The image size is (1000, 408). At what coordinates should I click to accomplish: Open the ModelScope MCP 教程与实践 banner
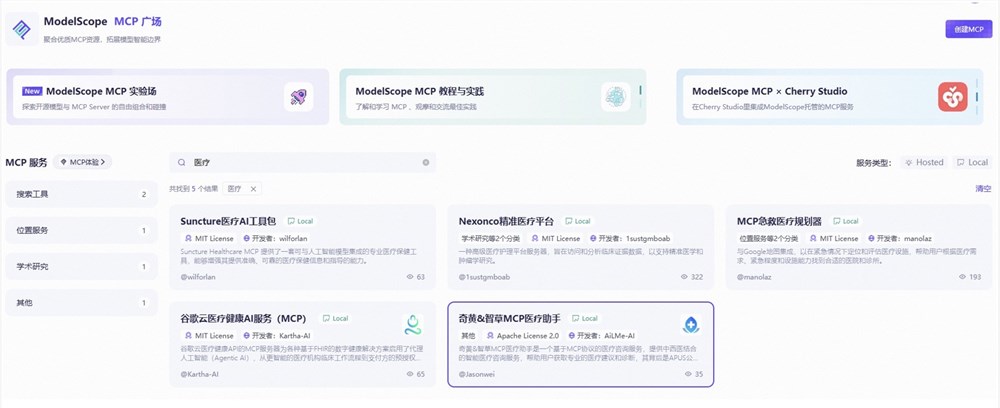click(x=492, y=97)
